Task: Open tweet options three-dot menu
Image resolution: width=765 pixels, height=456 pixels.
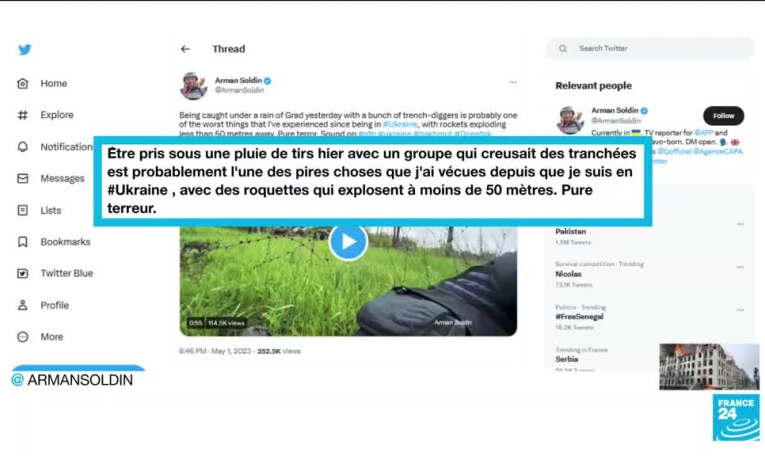Action: (513, 82)
